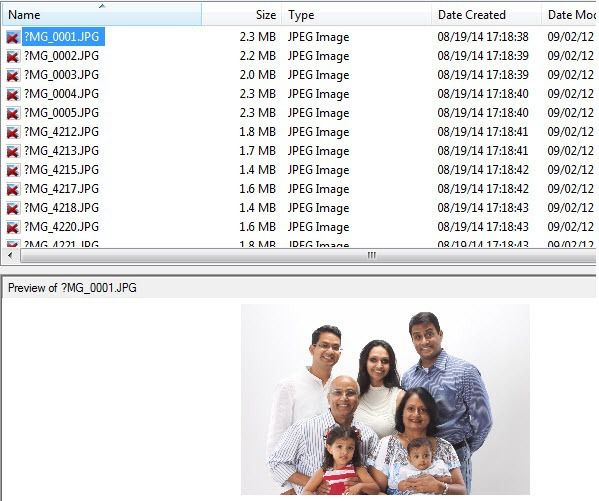The image size is (599, 501).
Task: Click the family photo preview image
Action: (x=385, y=399)
